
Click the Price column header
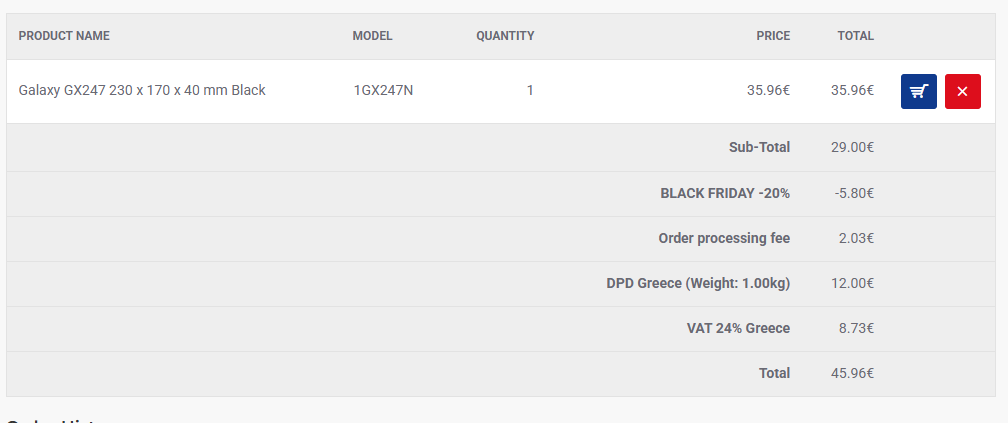point(773,36)
